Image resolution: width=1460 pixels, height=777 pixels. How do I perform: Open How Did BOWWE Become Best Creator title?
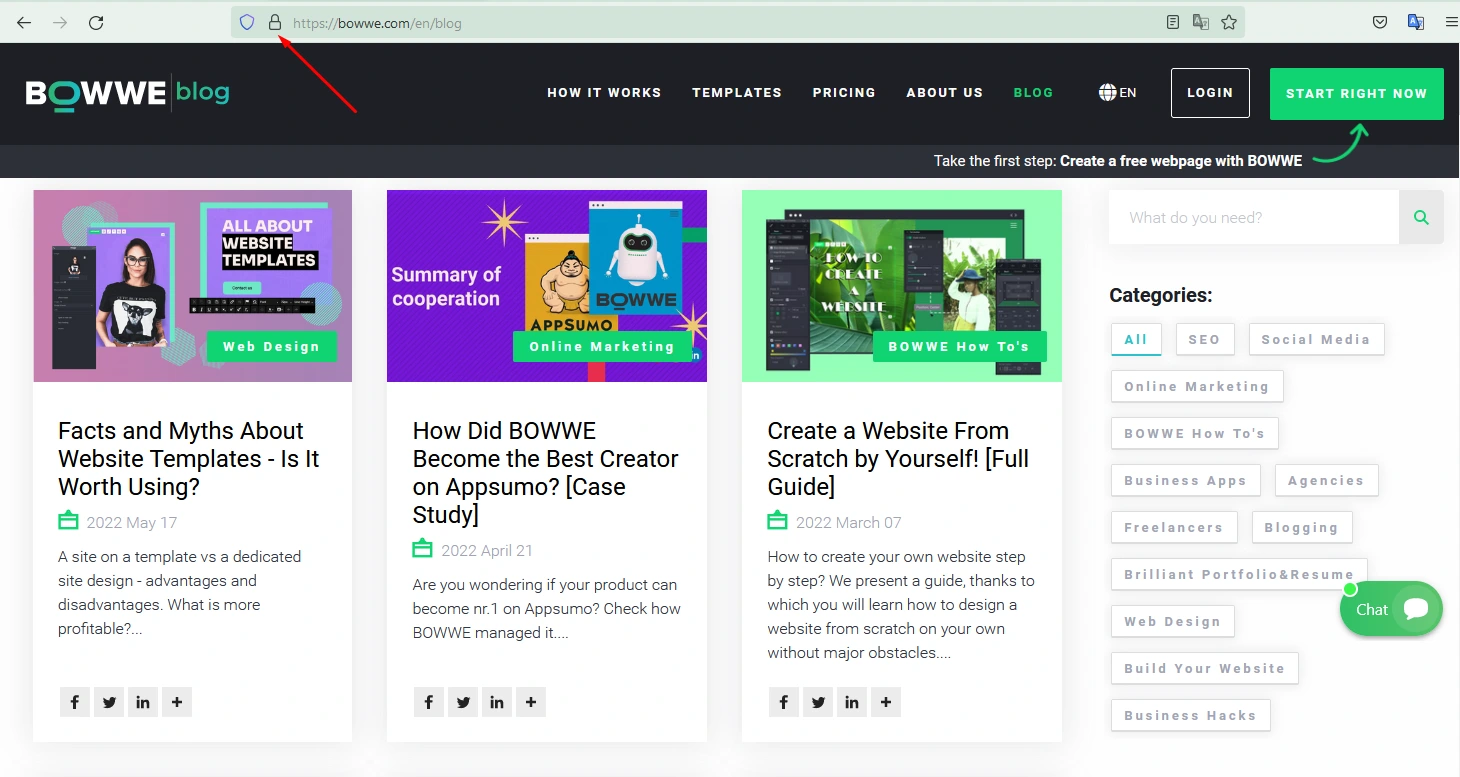click(x=546, y=472)
